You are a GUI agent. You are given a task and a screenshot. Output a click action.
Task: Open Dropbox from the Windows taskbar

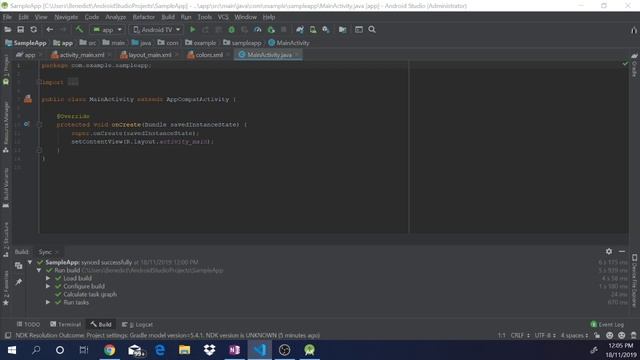click(x=209, y=350)
